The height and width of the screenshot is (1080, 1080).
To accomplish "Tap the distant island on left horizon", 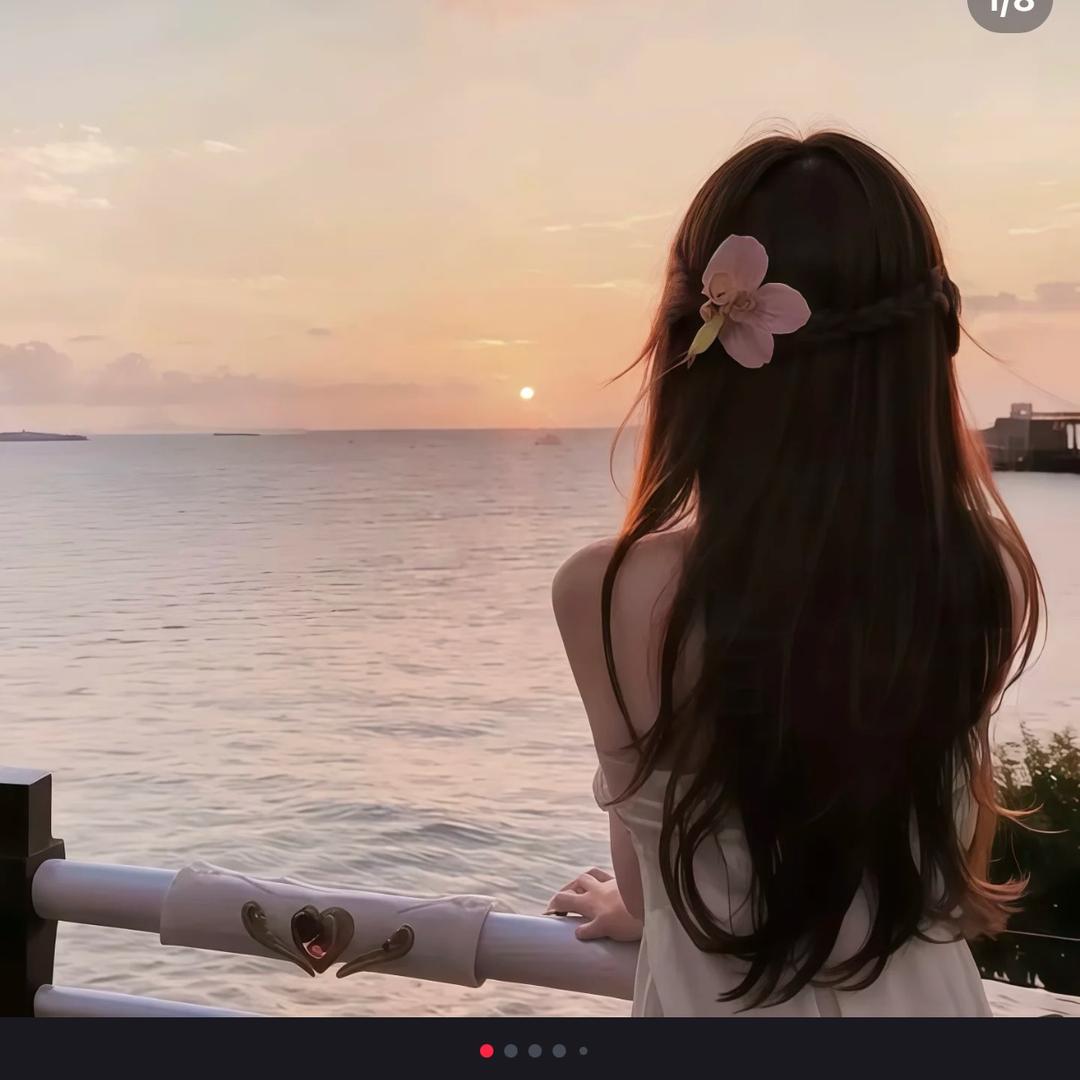I will (42, 436).
